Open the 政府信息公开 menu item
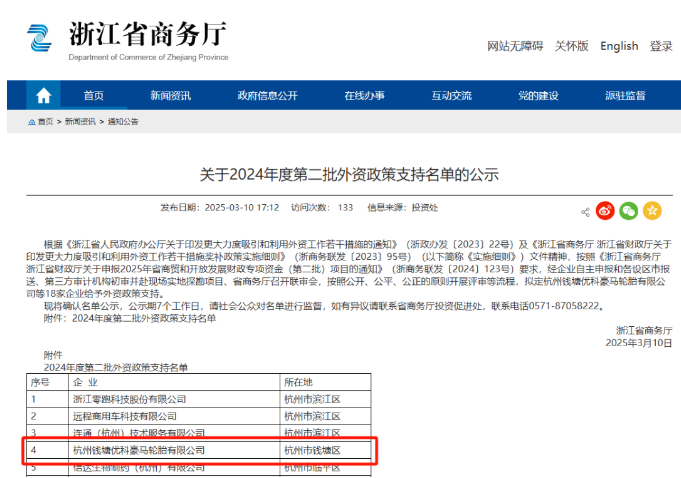Image resolution: width=681 pixels, height=478 pixels. click(267, 96)
